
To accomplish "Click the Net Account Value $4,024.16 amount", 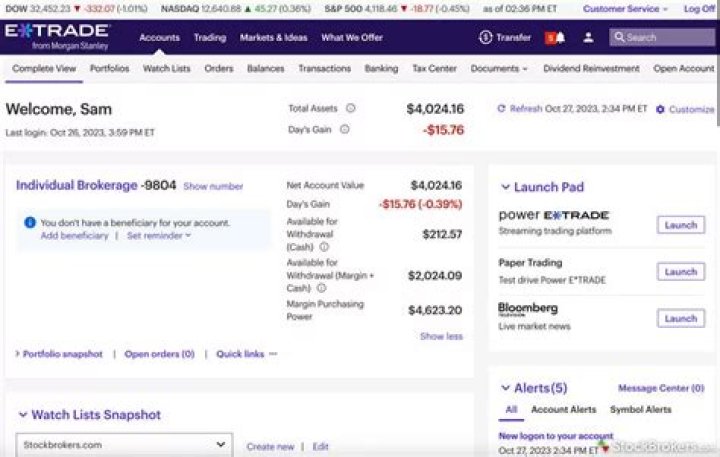I will (436, 185).
